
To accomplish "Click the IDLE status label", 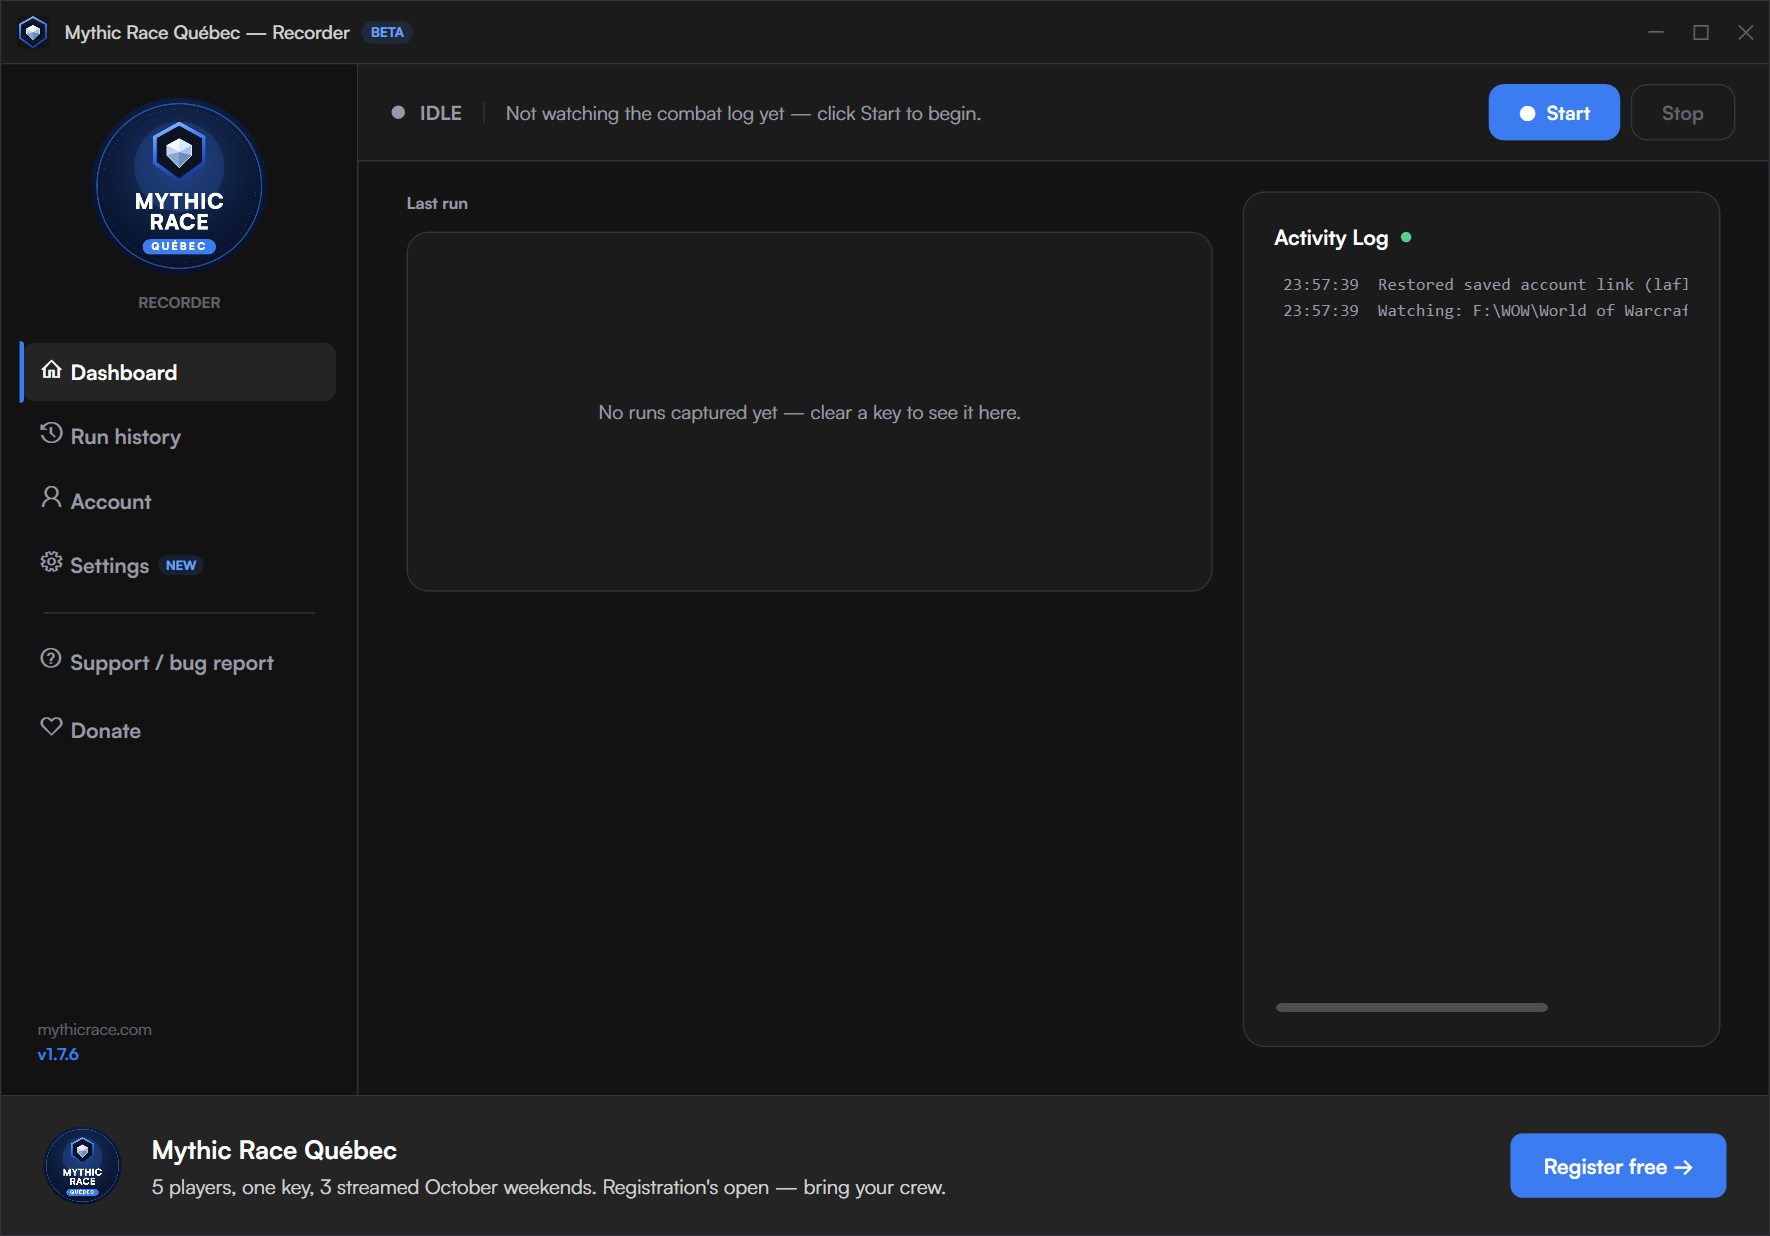I will 441,113.
